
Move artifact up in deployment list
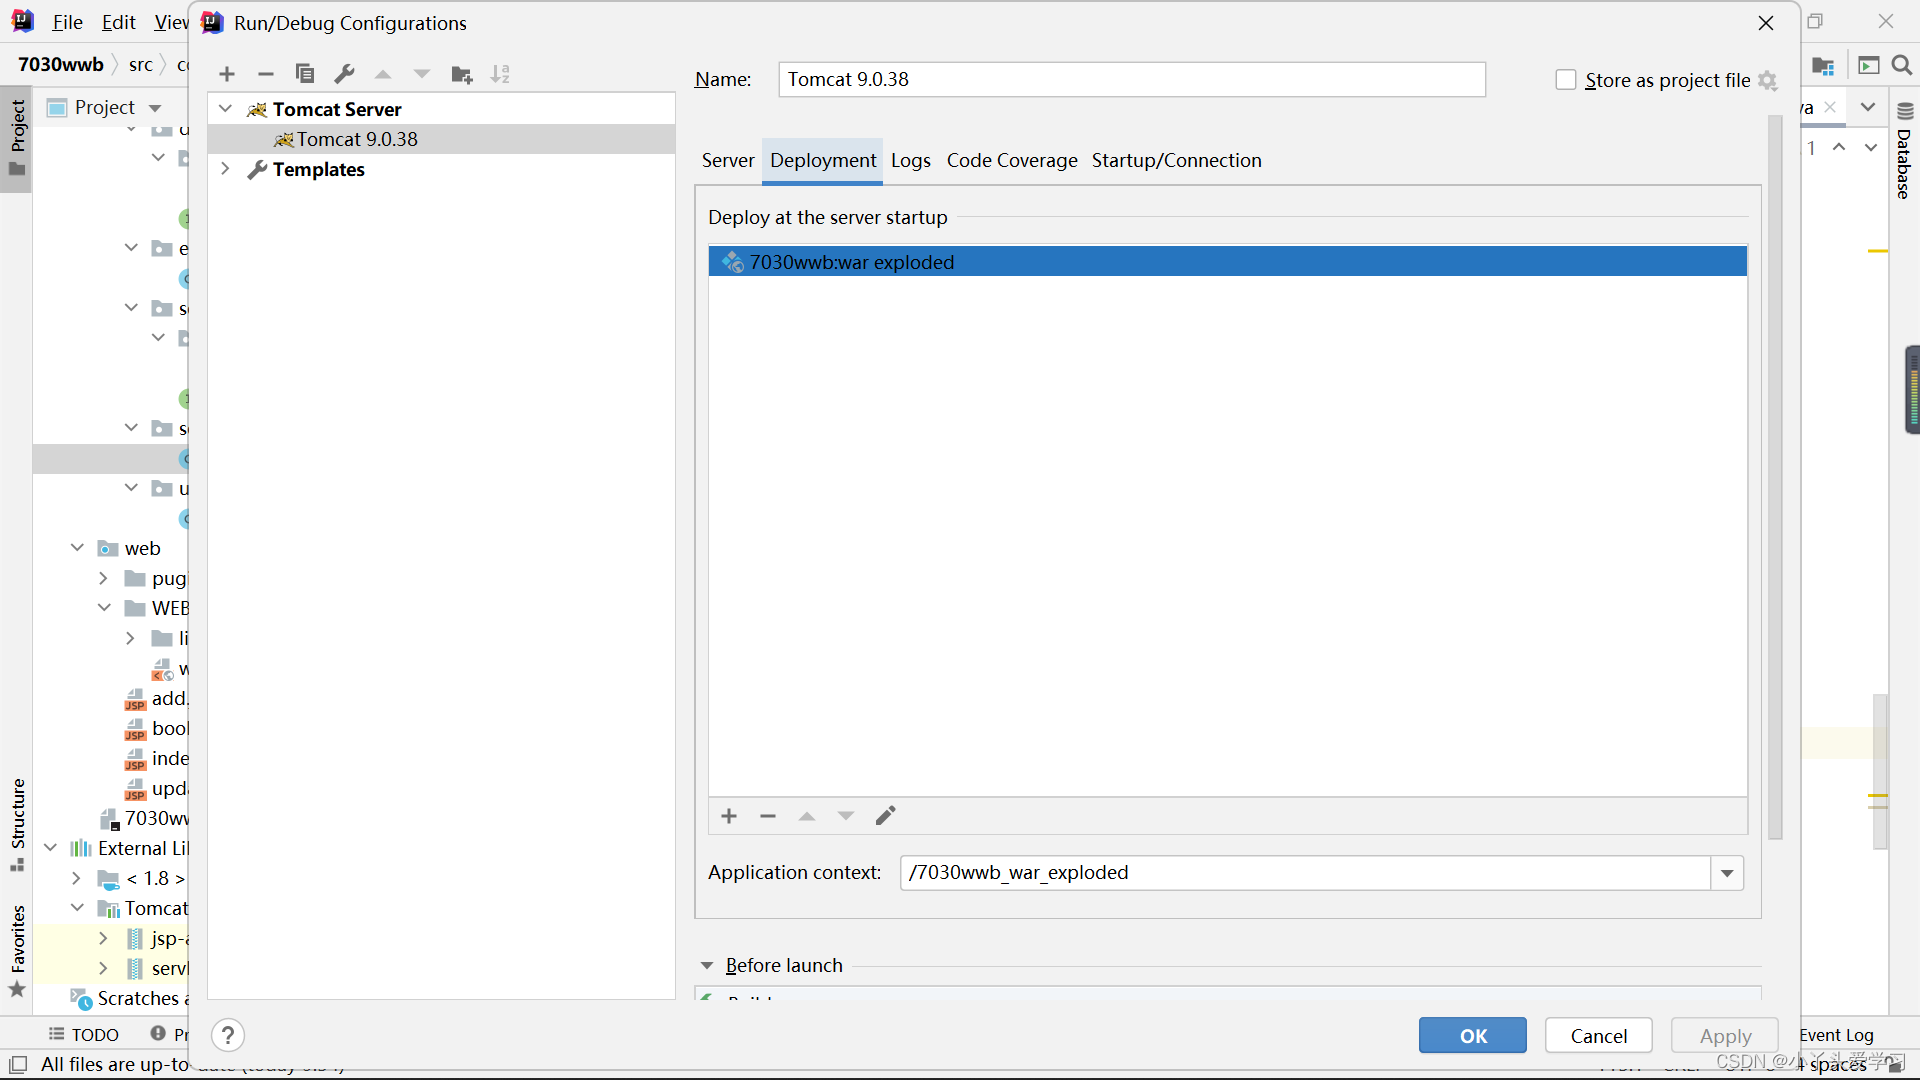[807, 816]
